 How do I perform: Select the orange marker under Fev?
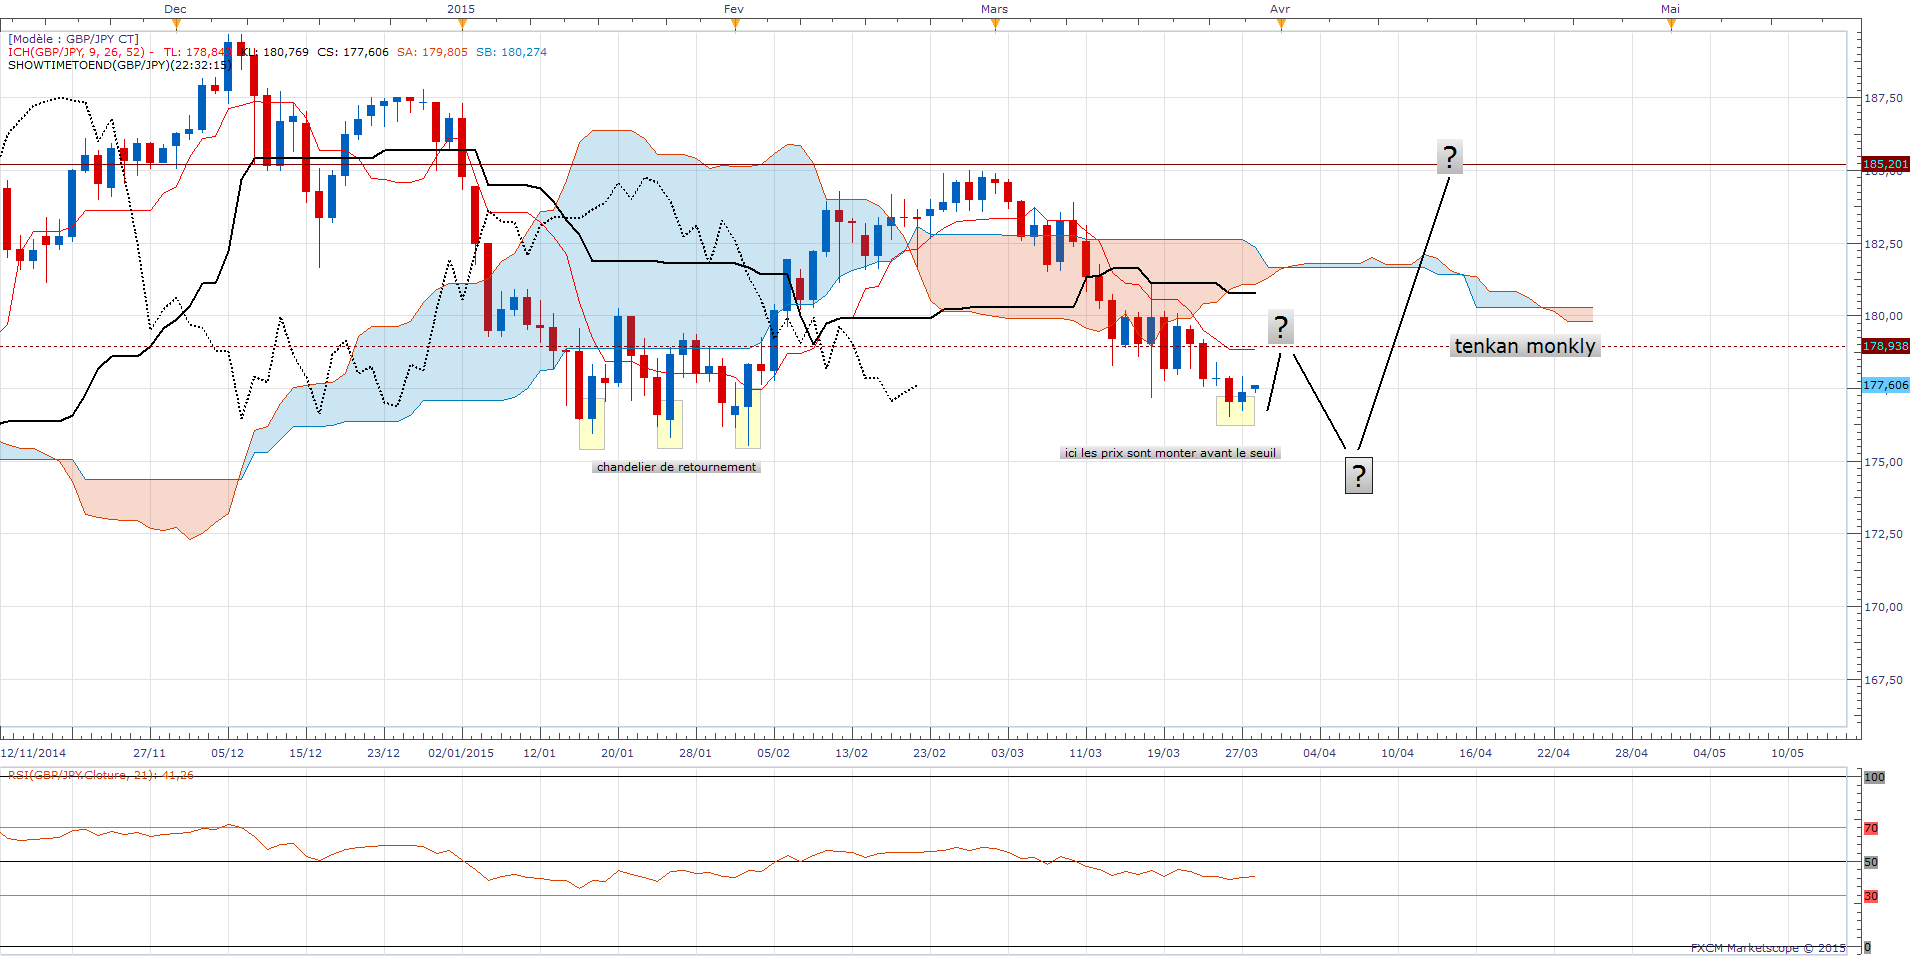(735, 24)
